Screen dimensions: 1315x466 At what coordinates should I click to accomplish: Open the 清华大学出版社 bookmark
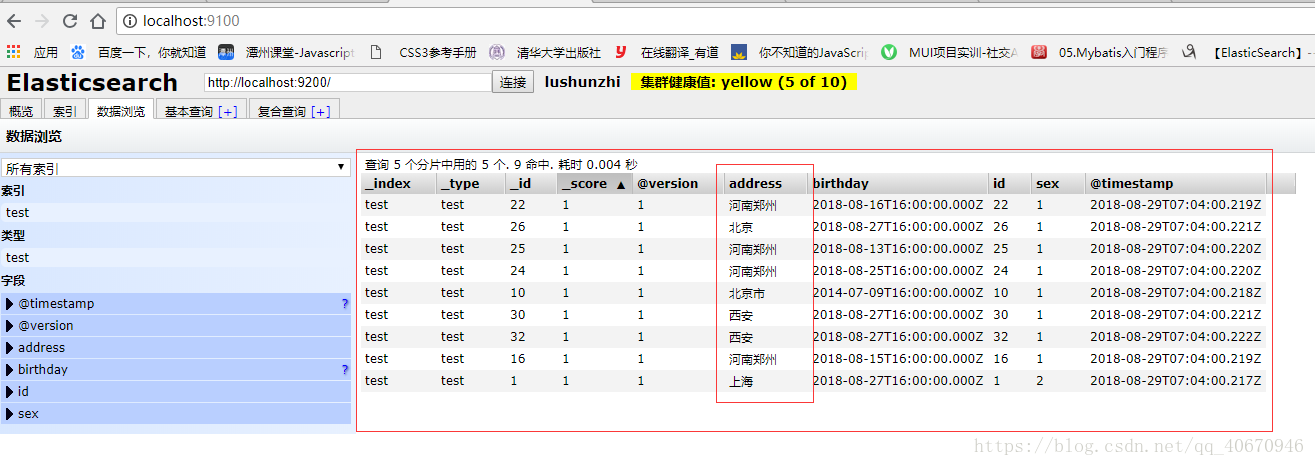544,52
